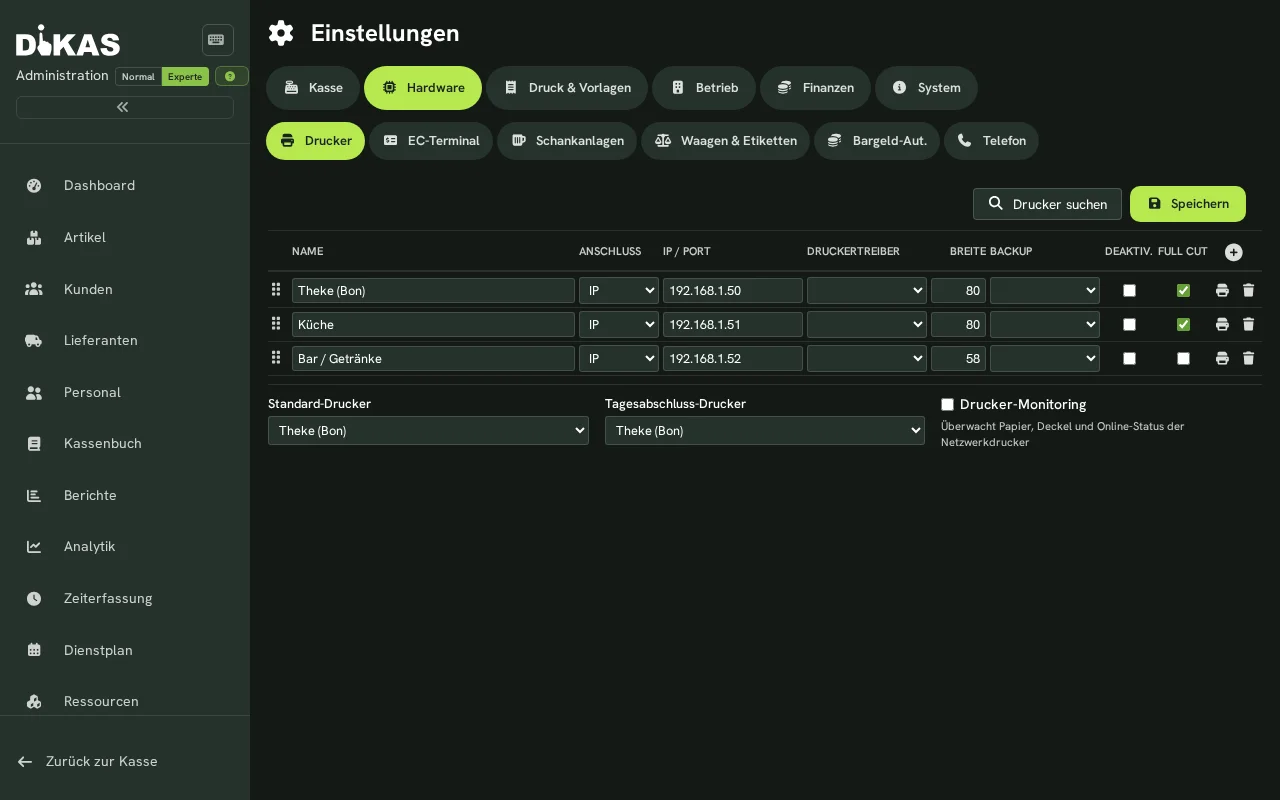Screen dimensions: 1280x800
Task: Test print the Bar / Getränke printer
Action: pyautogui.click(x=1222, y=358)
